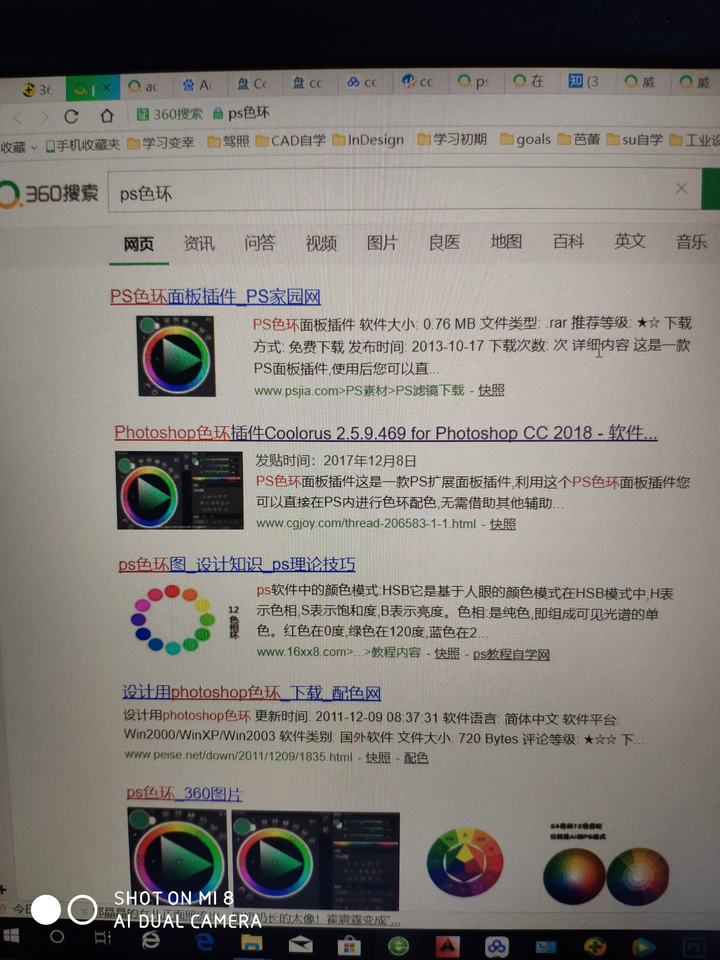Open the ps search tab
The width and height of the screenshot is (720, 960).
[x=473, y=81]
